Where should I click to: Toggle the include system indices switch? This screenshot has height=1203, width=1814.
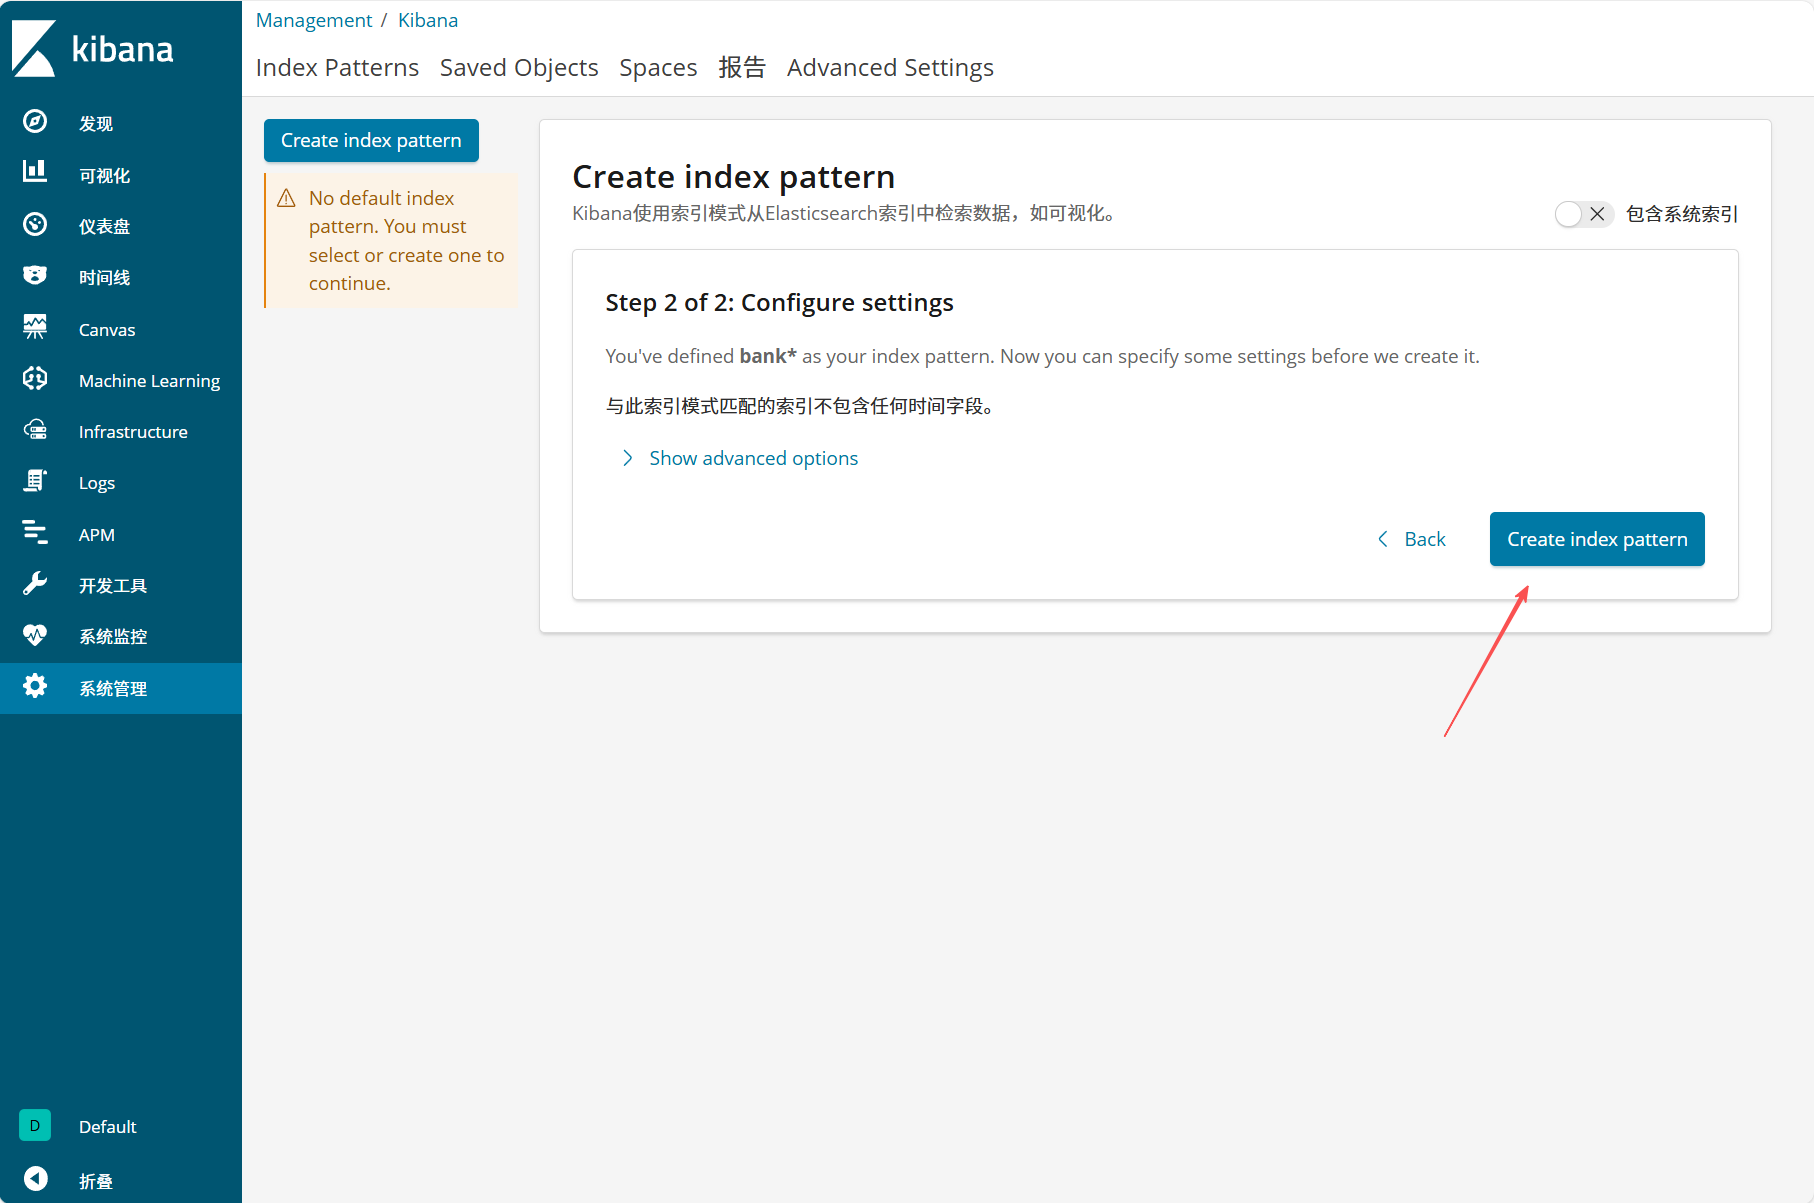coord(1584,214)
